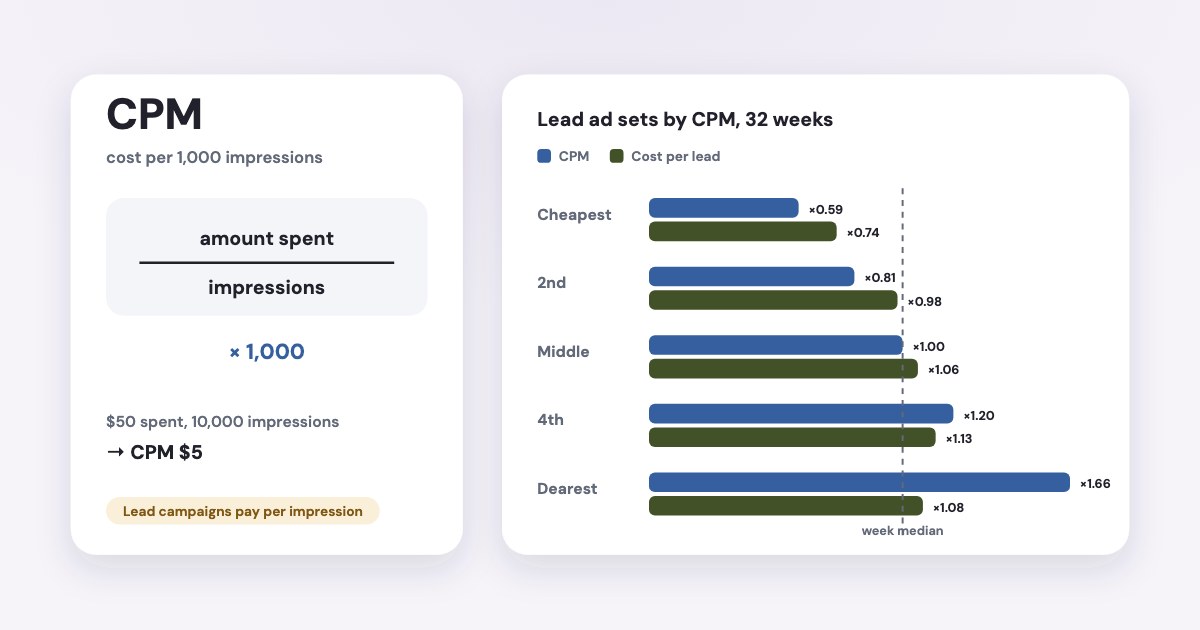The width and height of the screenshot is (1200, 630).
Task: Click the '2nd' row label
Action: (x=552, y=283)
